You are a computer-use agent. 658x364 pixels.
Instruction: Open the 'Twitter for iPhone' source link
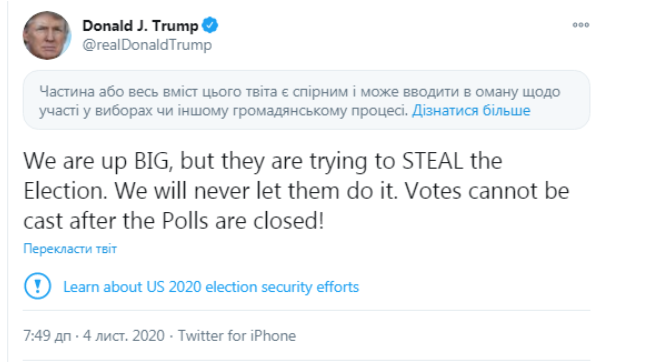pyautogui.click(x=237, y=335)
